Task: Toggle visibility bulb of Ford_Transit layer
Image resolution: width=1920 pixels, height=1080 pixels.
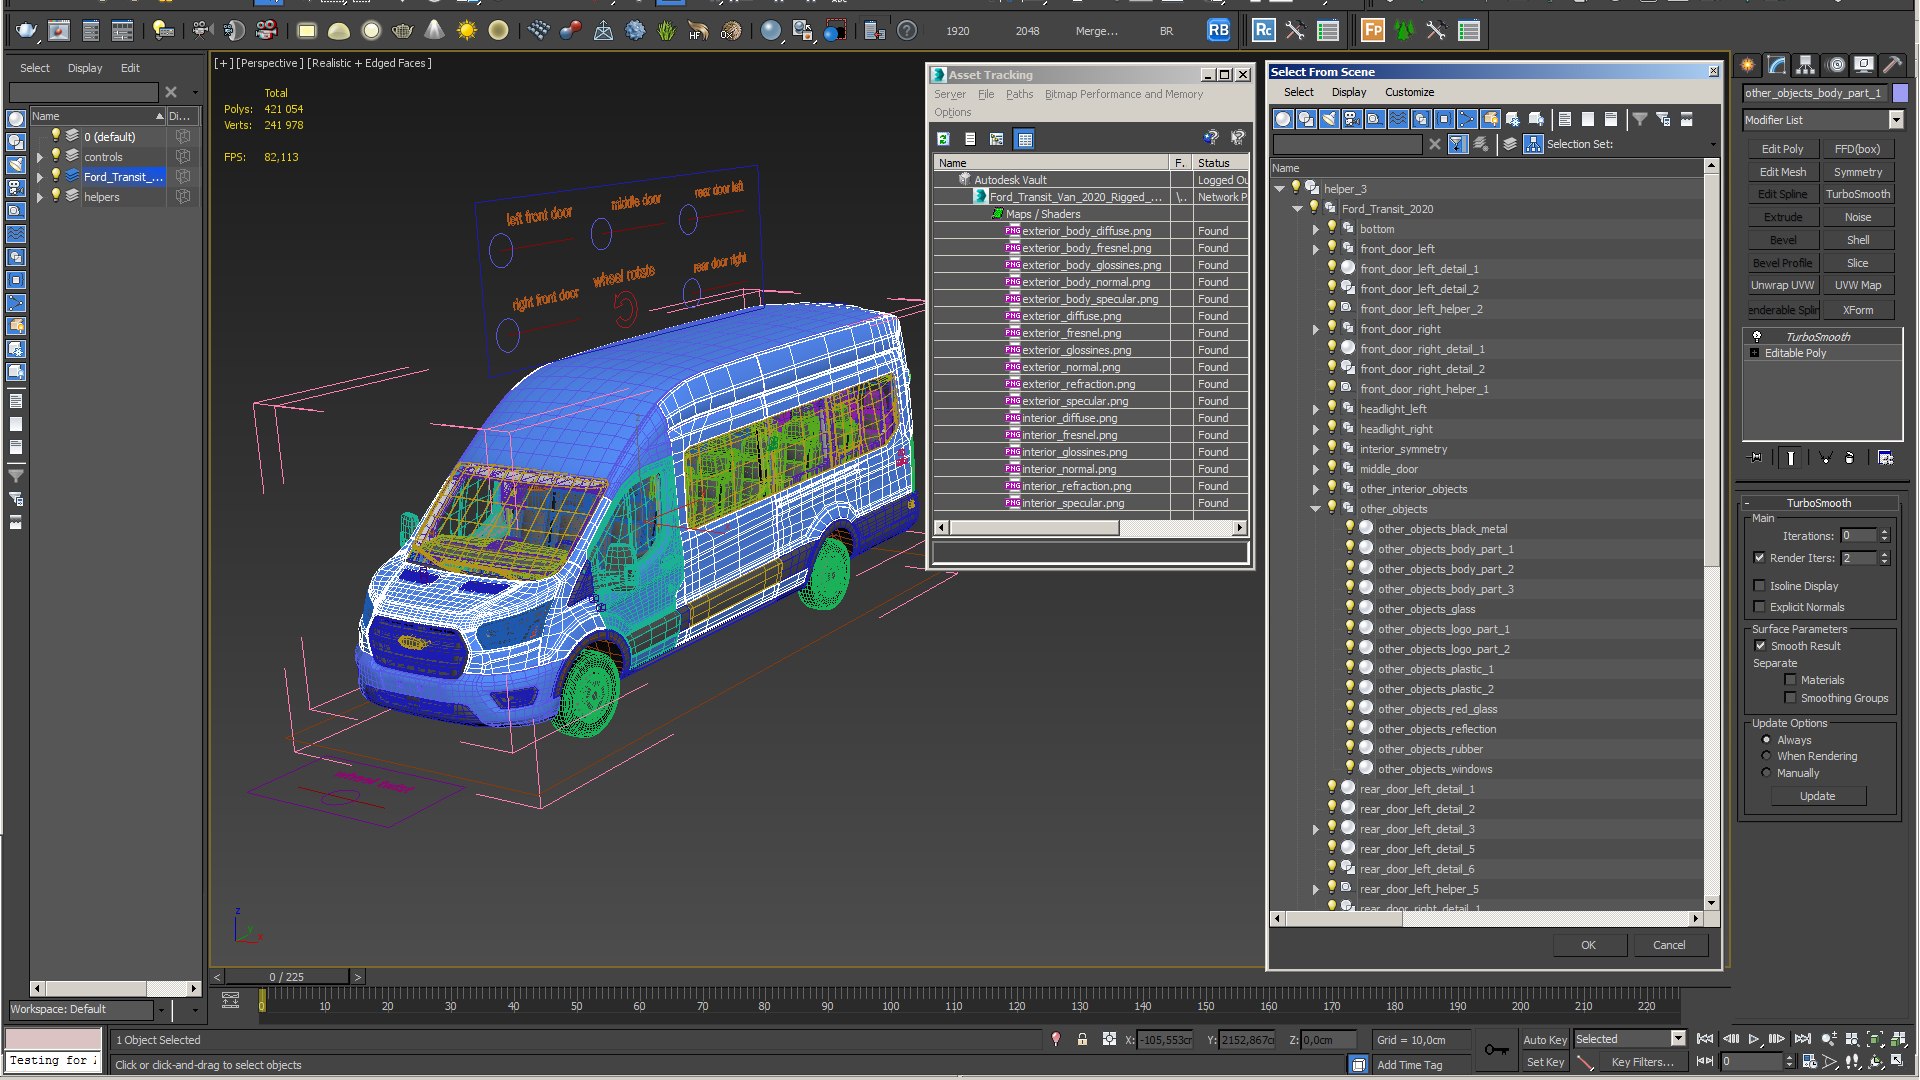Action: point(56,176)
